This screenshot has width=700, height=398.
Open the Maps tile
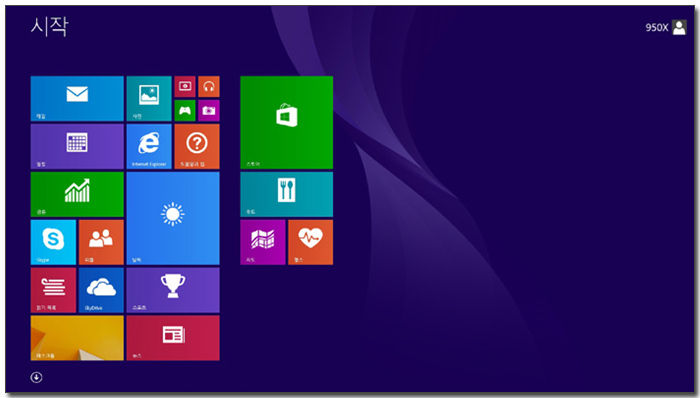click(x=262, y=242)
